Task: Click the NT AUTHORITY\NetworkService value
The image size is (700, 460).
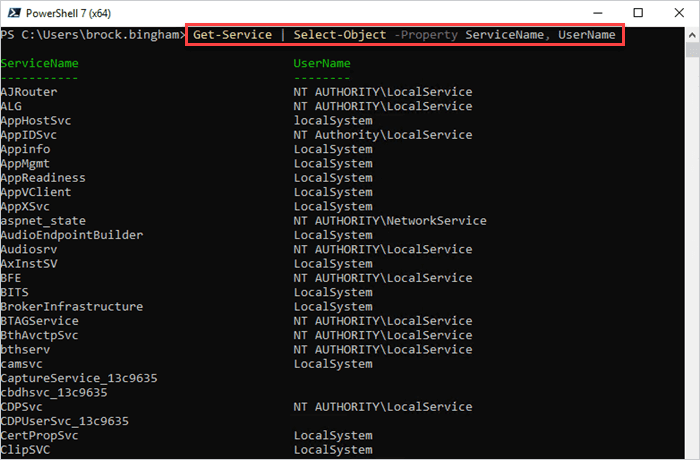Action: 390,221
